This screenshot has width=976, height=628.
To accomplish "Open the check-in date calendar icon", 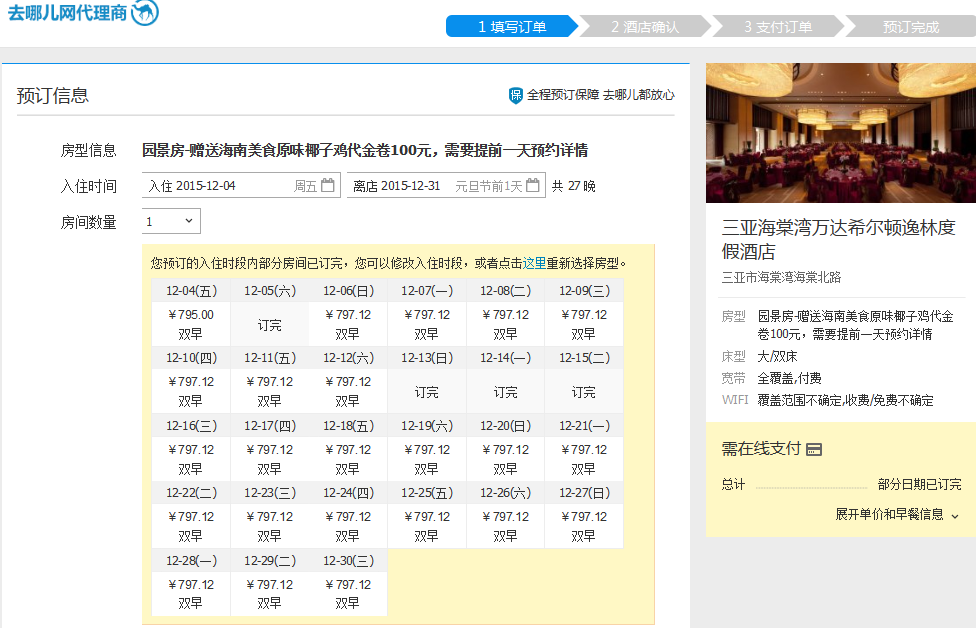I will [x=328, y=185].
